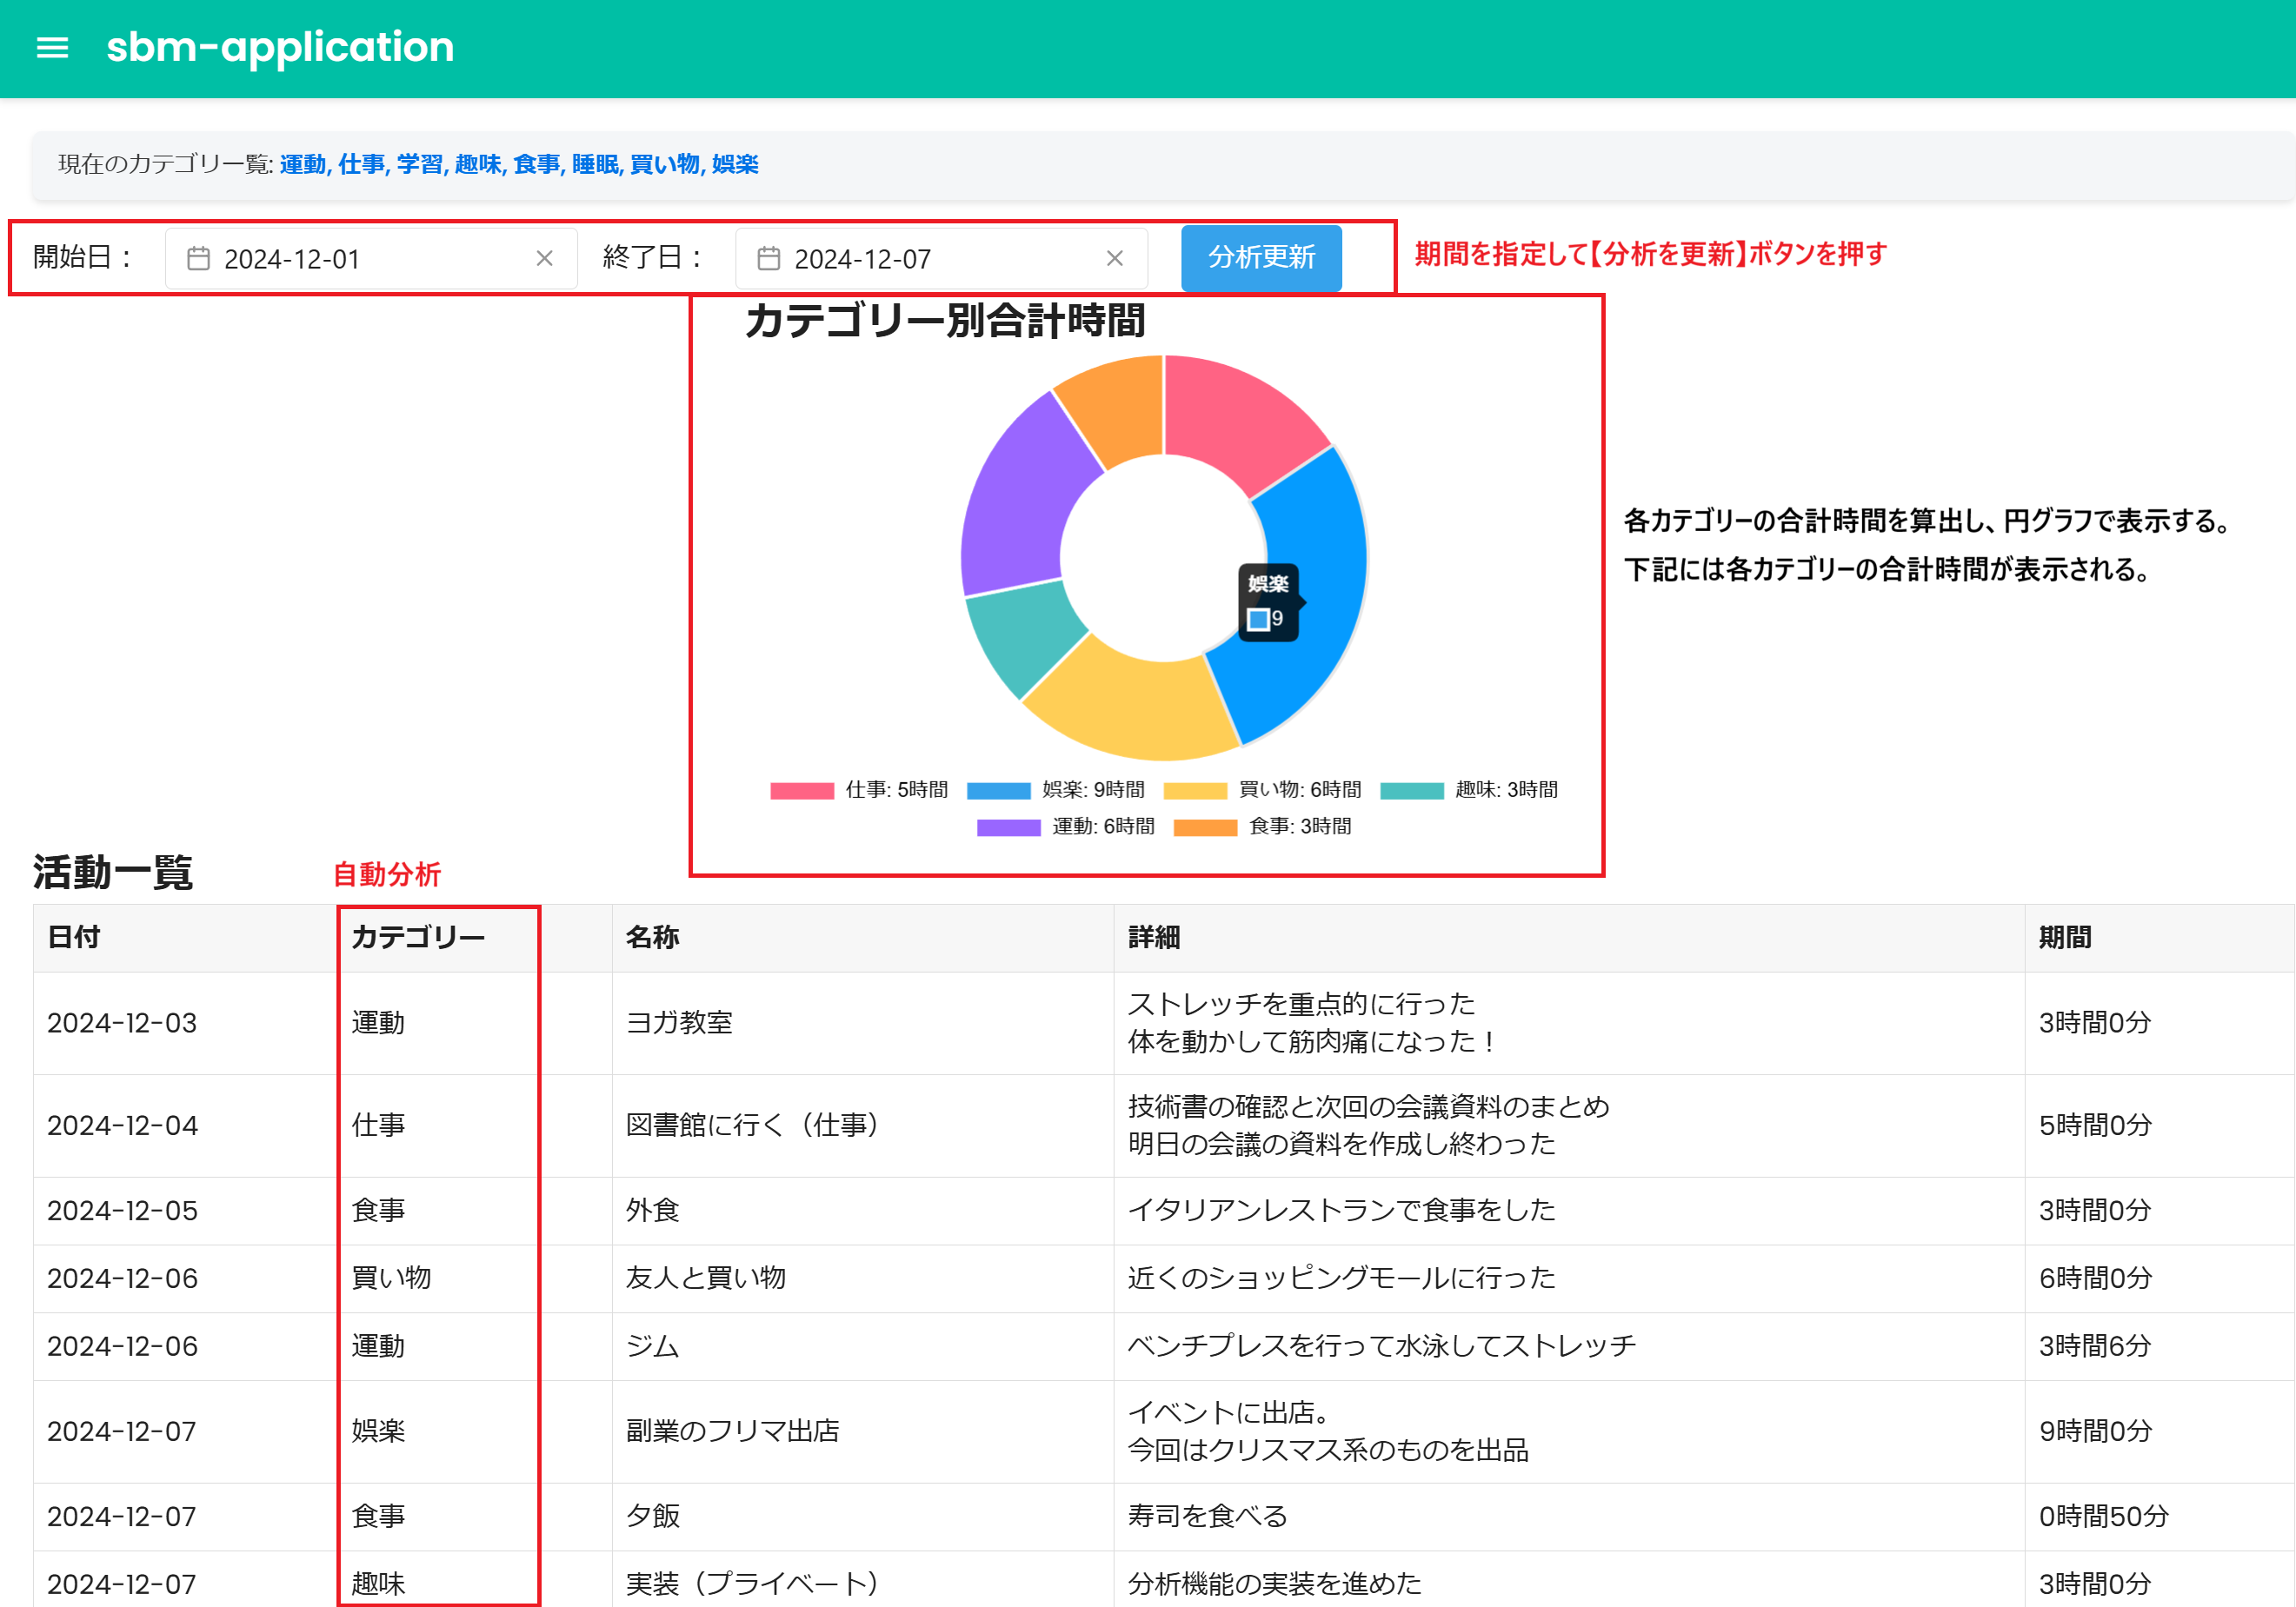Expand the 終了日 date input field
The width and height of the screenshot is (2296, 1607).
940,258
